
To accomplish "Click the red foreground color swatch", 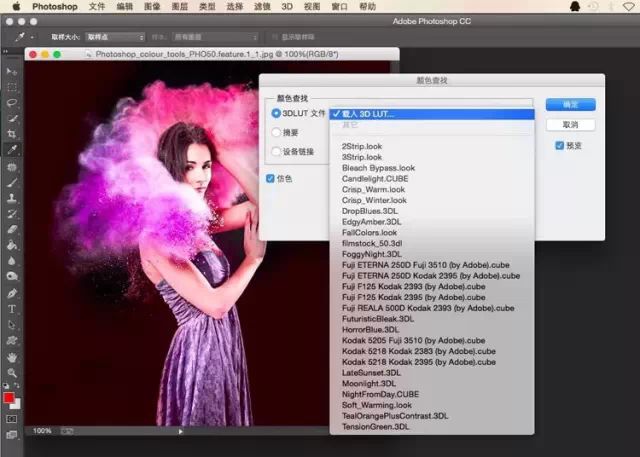I will click(9, 398).
